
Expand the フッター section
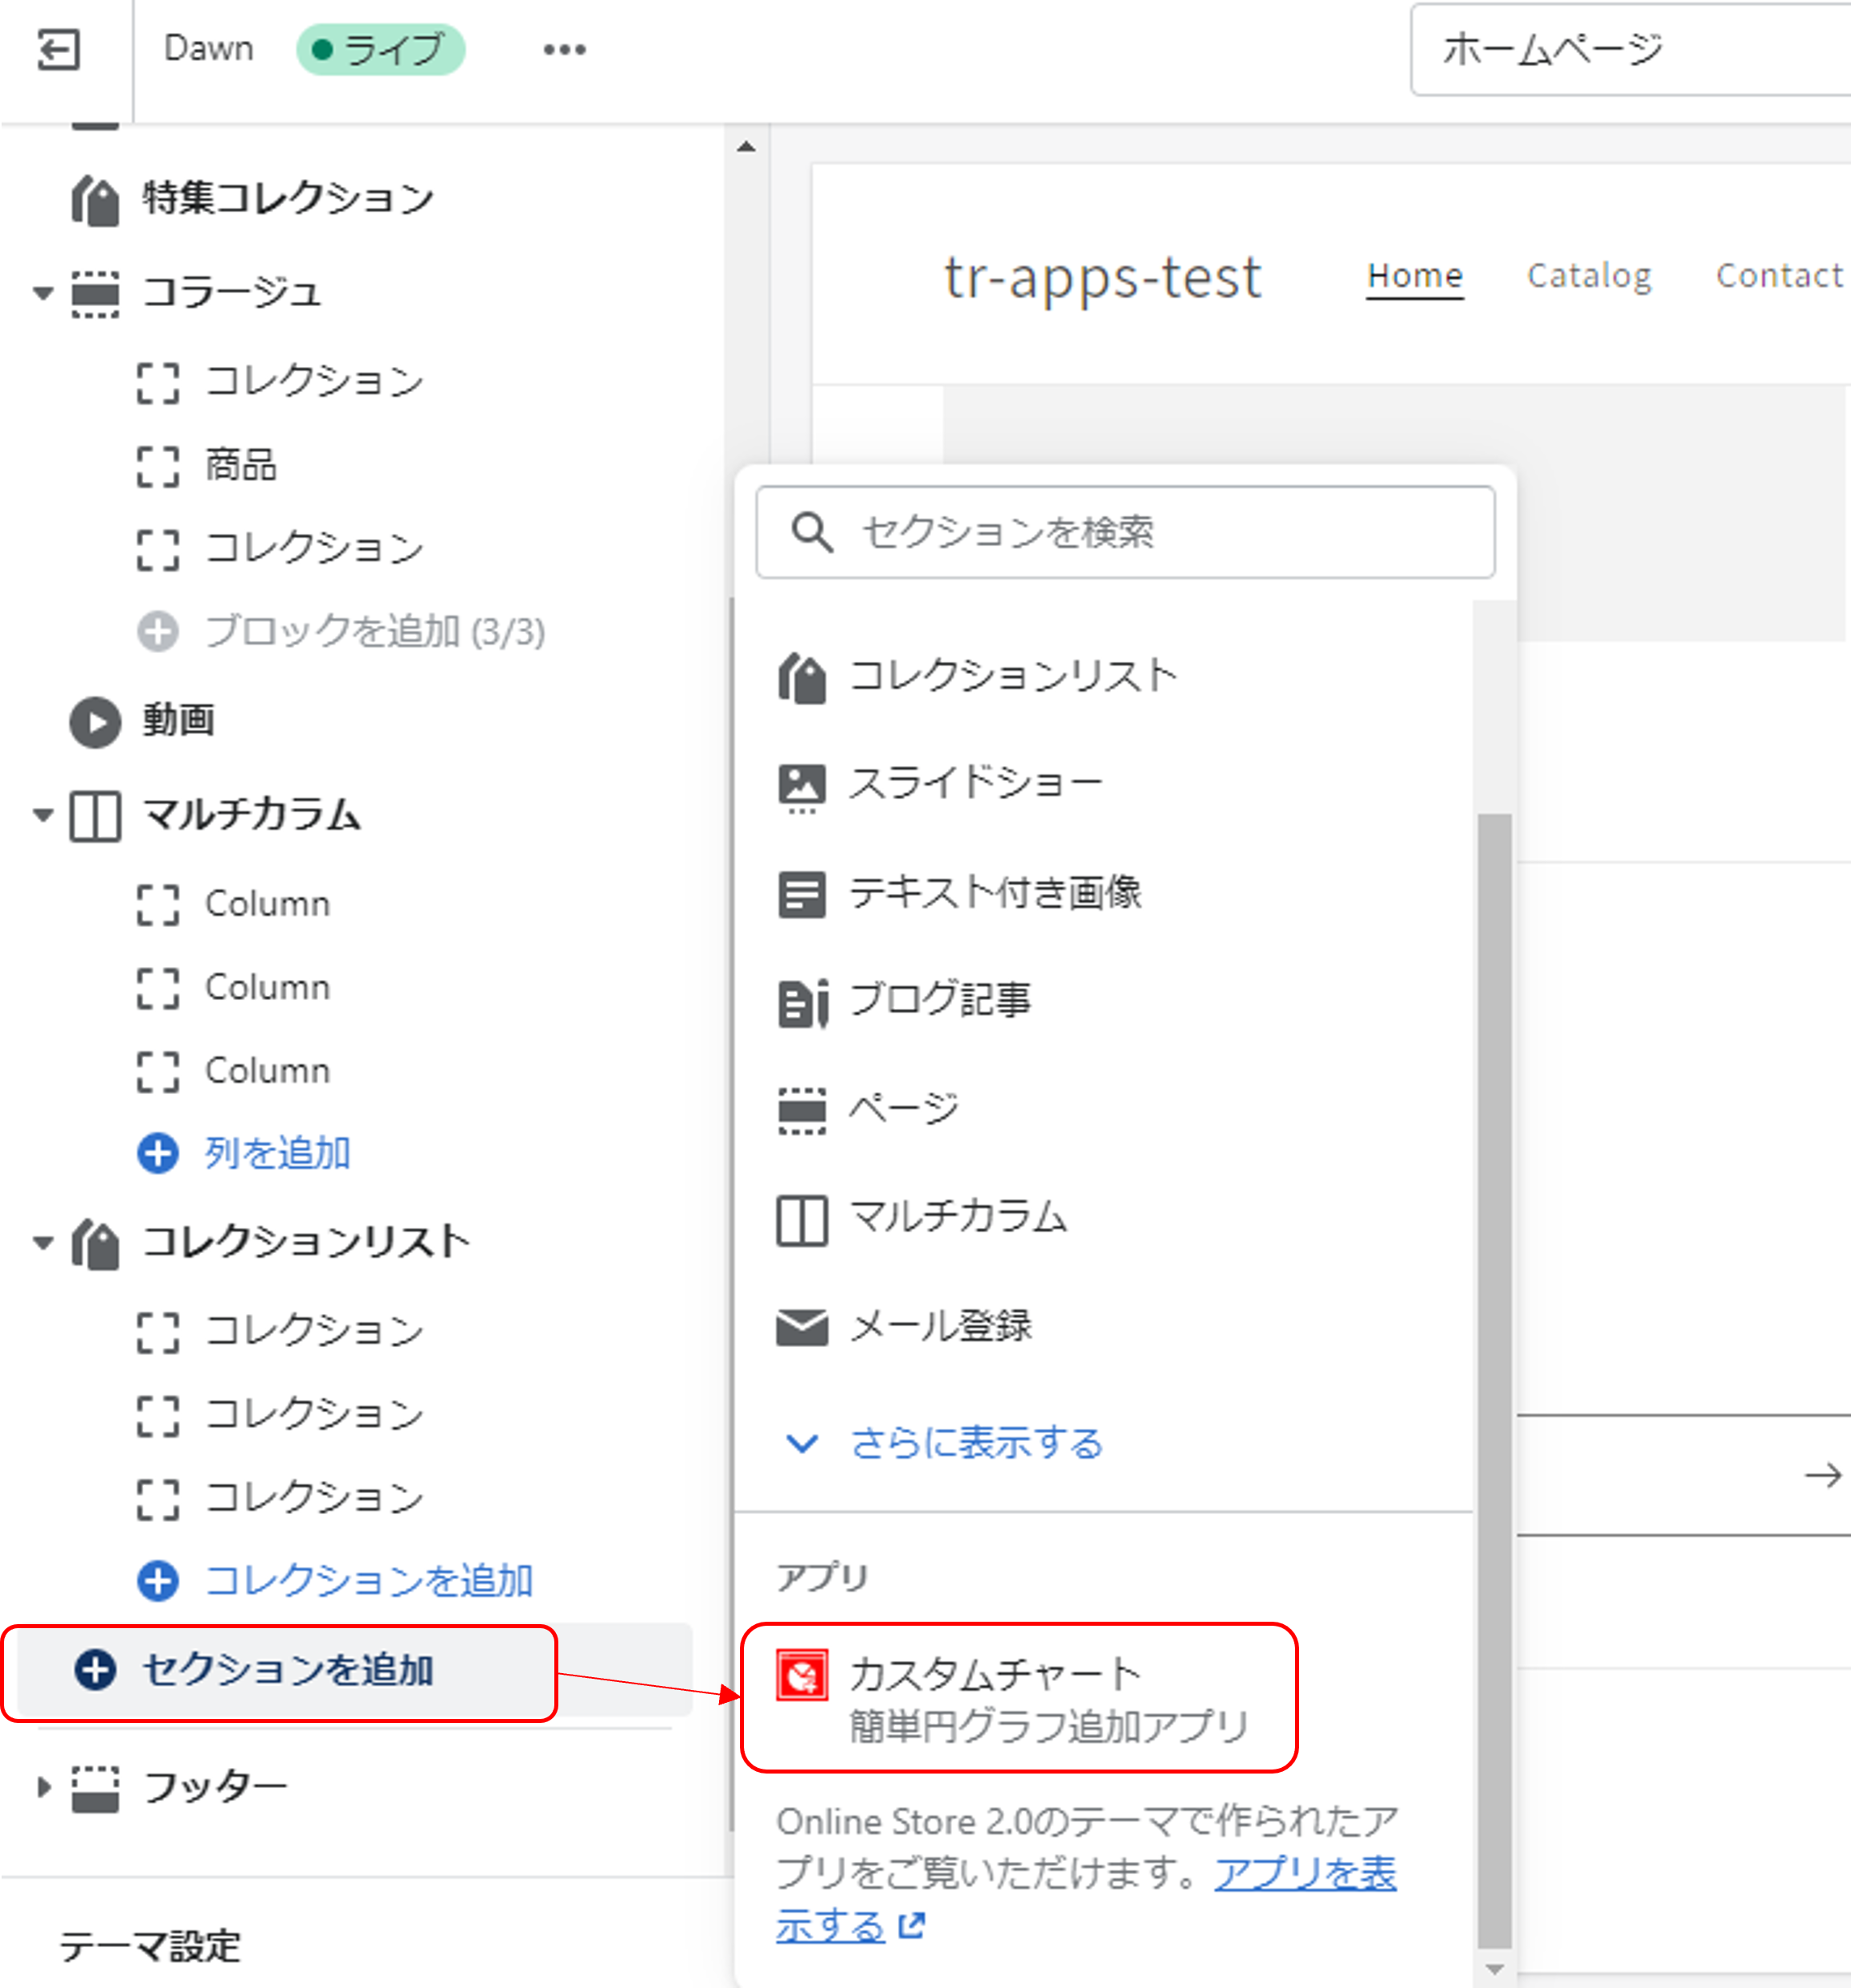(x=43, y=1786)
